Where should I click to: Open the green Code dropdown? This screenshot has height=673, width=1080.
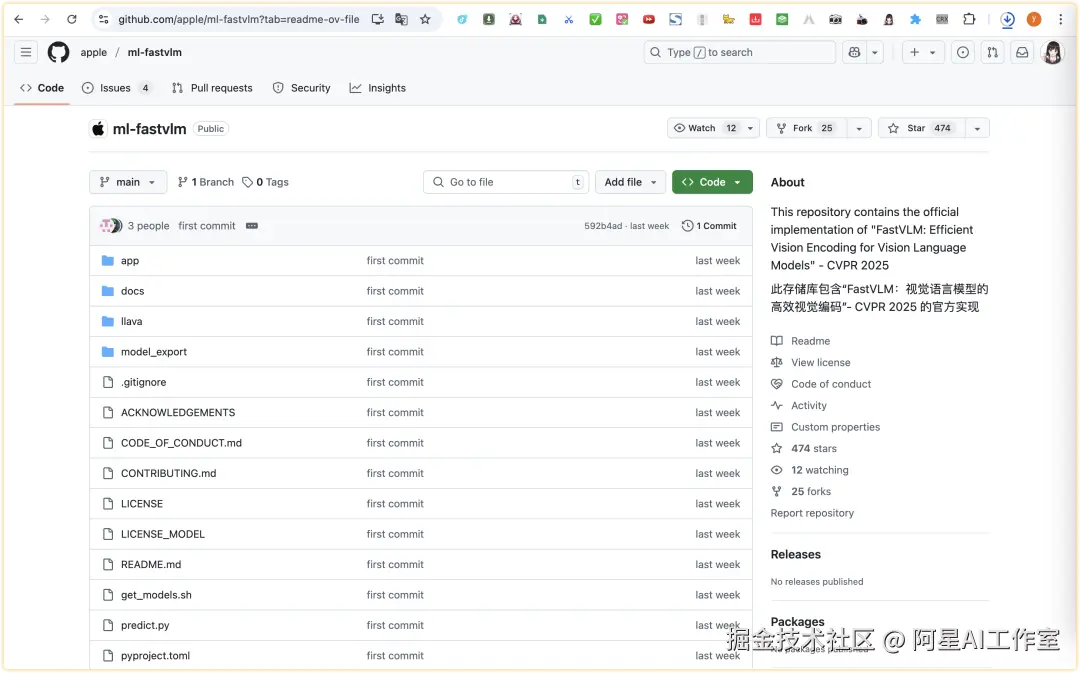click(x=712, y=183)
